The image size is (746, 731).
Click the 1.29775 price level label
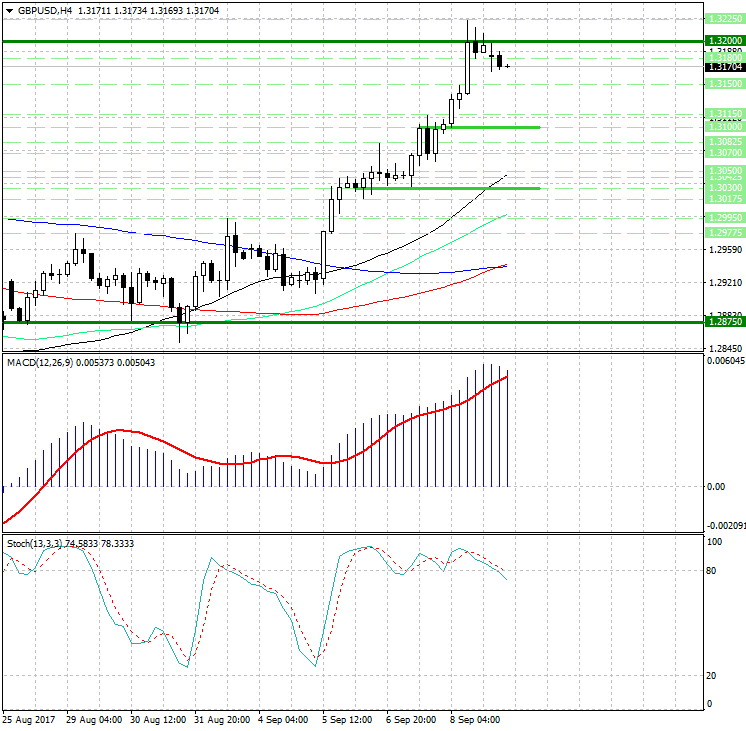pos(723,232)
